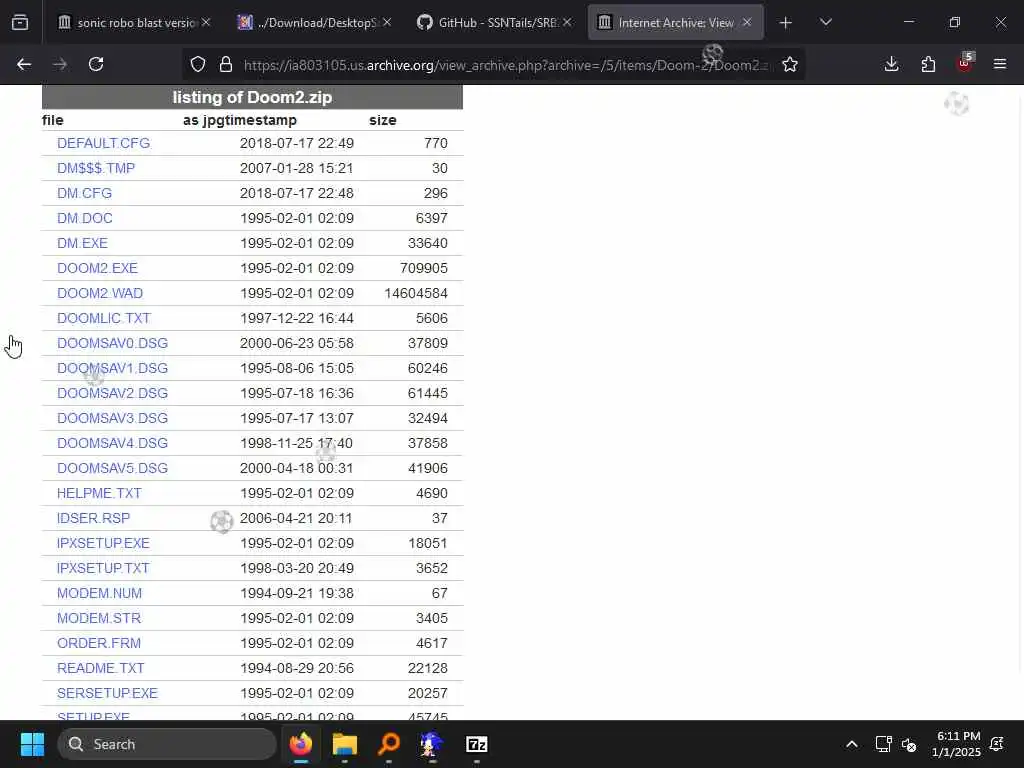Screen dimensions: 1024x768
Task: Click the forward navigation arrow
Action: (x=60, y=64)
